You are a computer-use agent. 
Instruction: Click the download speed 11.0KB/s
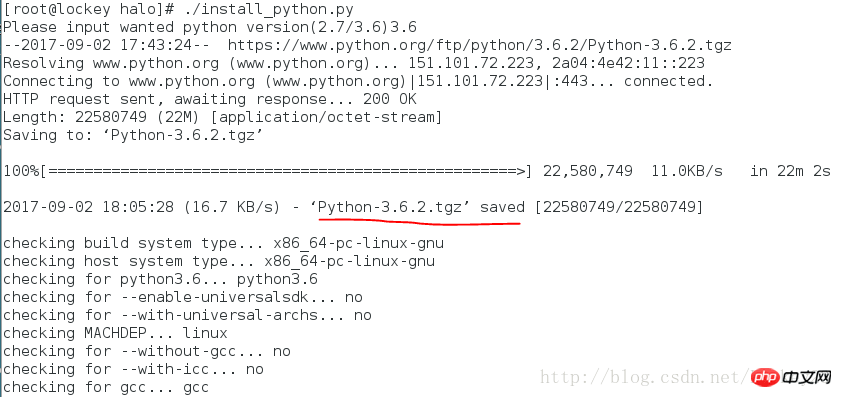tap(687, 171)
